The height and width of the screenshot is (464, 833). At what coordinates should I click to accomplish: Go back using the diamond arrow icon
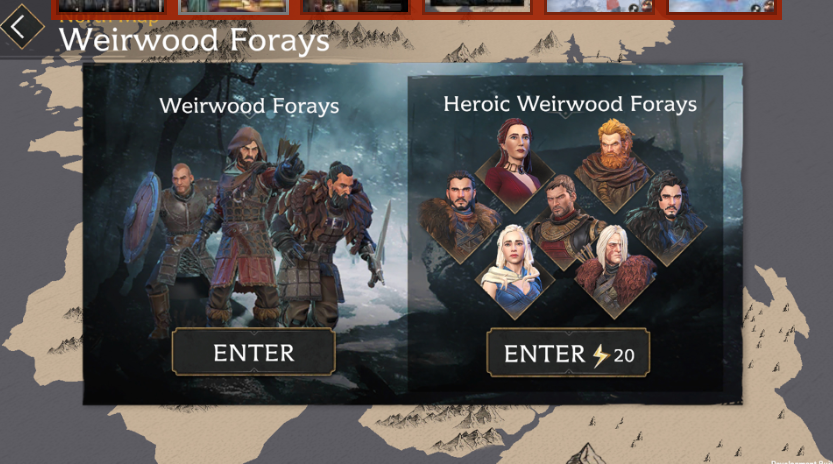[x=21, y=27]
